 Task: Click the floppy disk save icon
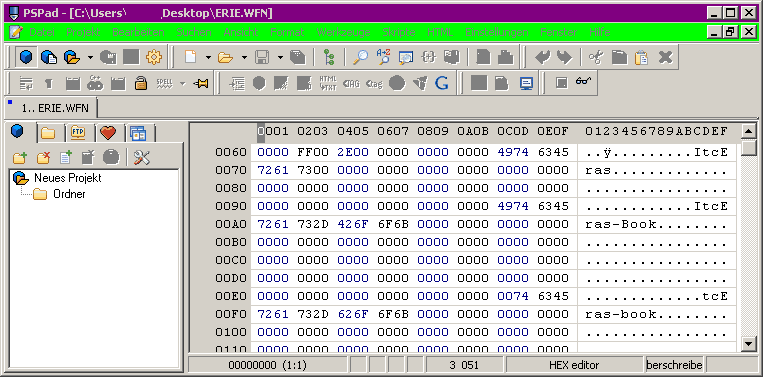click(x=262, y=58)
